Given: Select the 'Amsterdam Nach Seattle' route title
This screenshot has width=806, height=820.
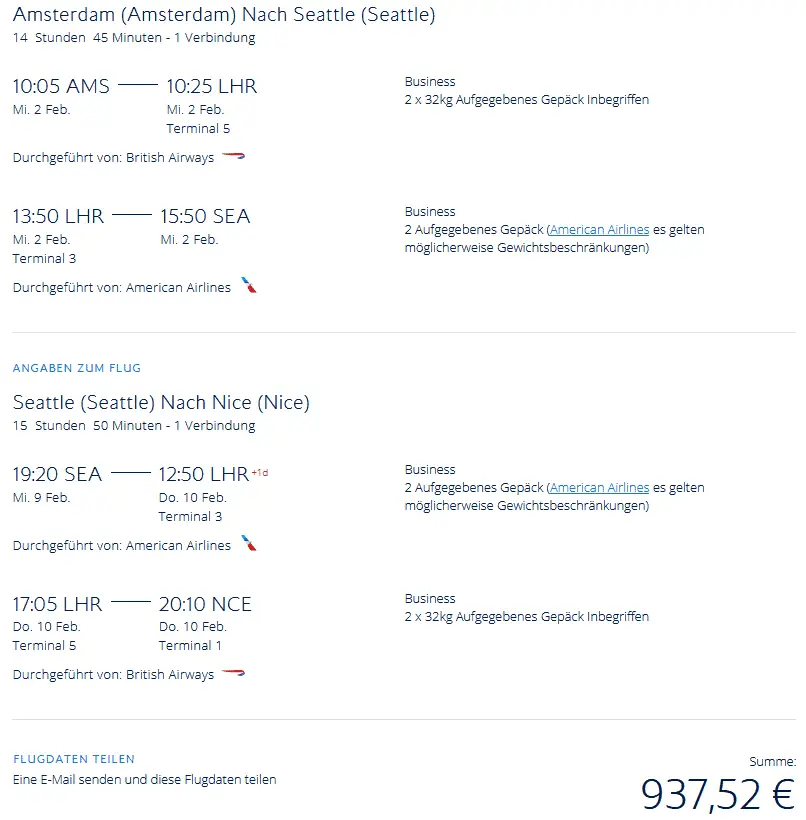Looking at the screenshot, I should [224, 16].
